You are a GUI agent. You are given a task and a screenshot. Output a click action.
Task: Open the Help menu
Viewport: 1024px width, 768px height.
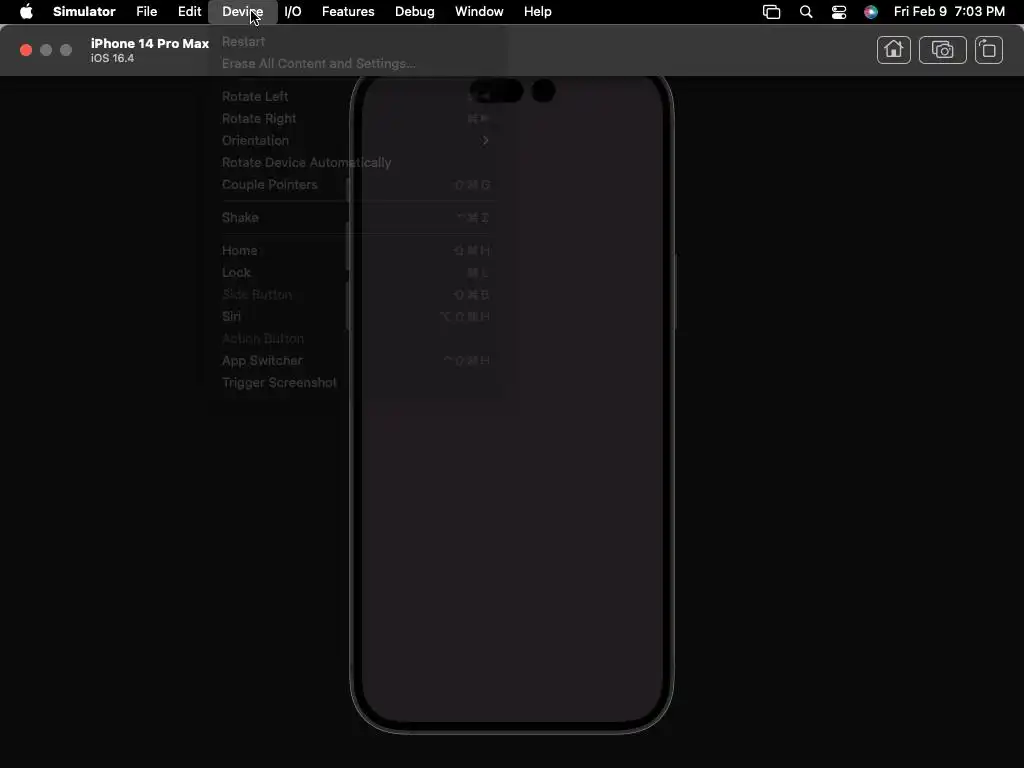(537, 12)
